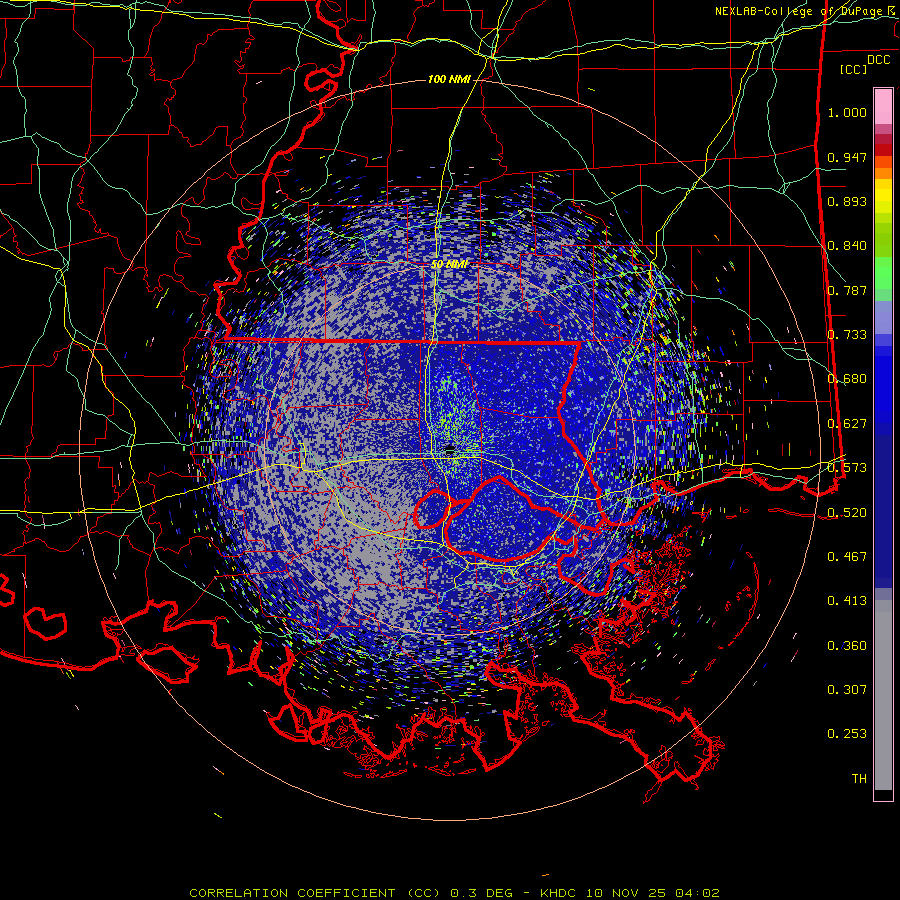Click the 100 NMI range ring label
The image size is (900, 900).
coord(449,79)
